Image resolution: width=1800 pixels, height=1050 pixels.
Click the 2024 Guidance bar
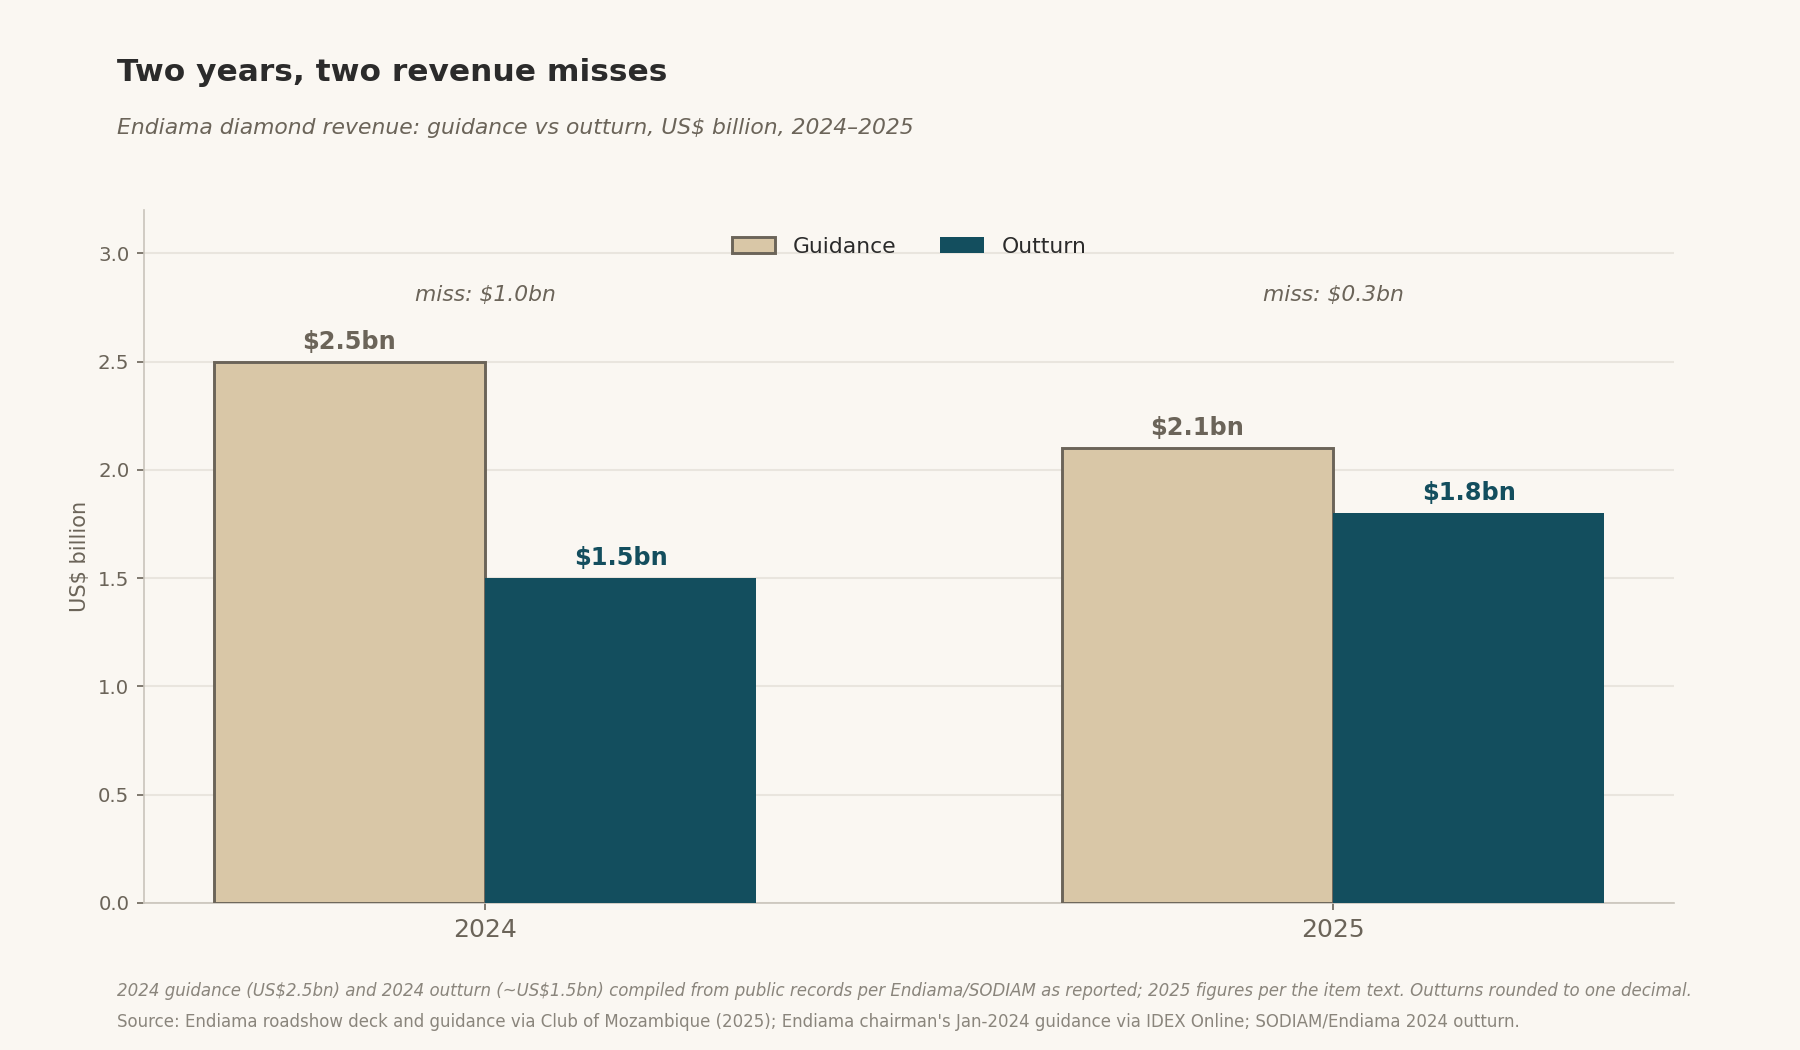[x=350, y=632]
